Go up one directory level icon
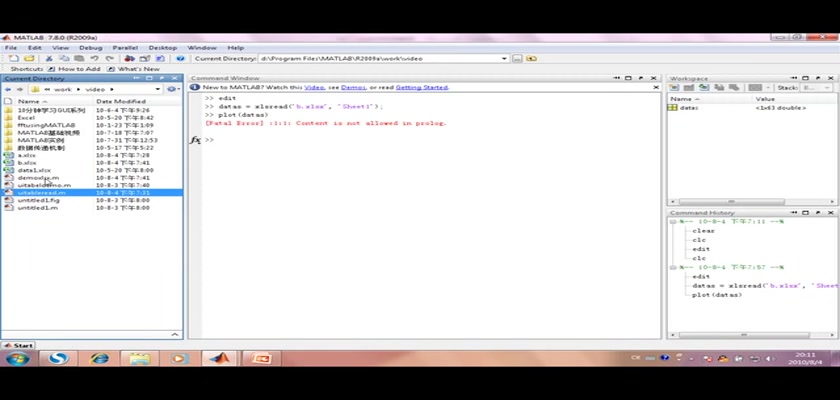The height and width of the screenshot is (400, 840). tap(531, 58)
